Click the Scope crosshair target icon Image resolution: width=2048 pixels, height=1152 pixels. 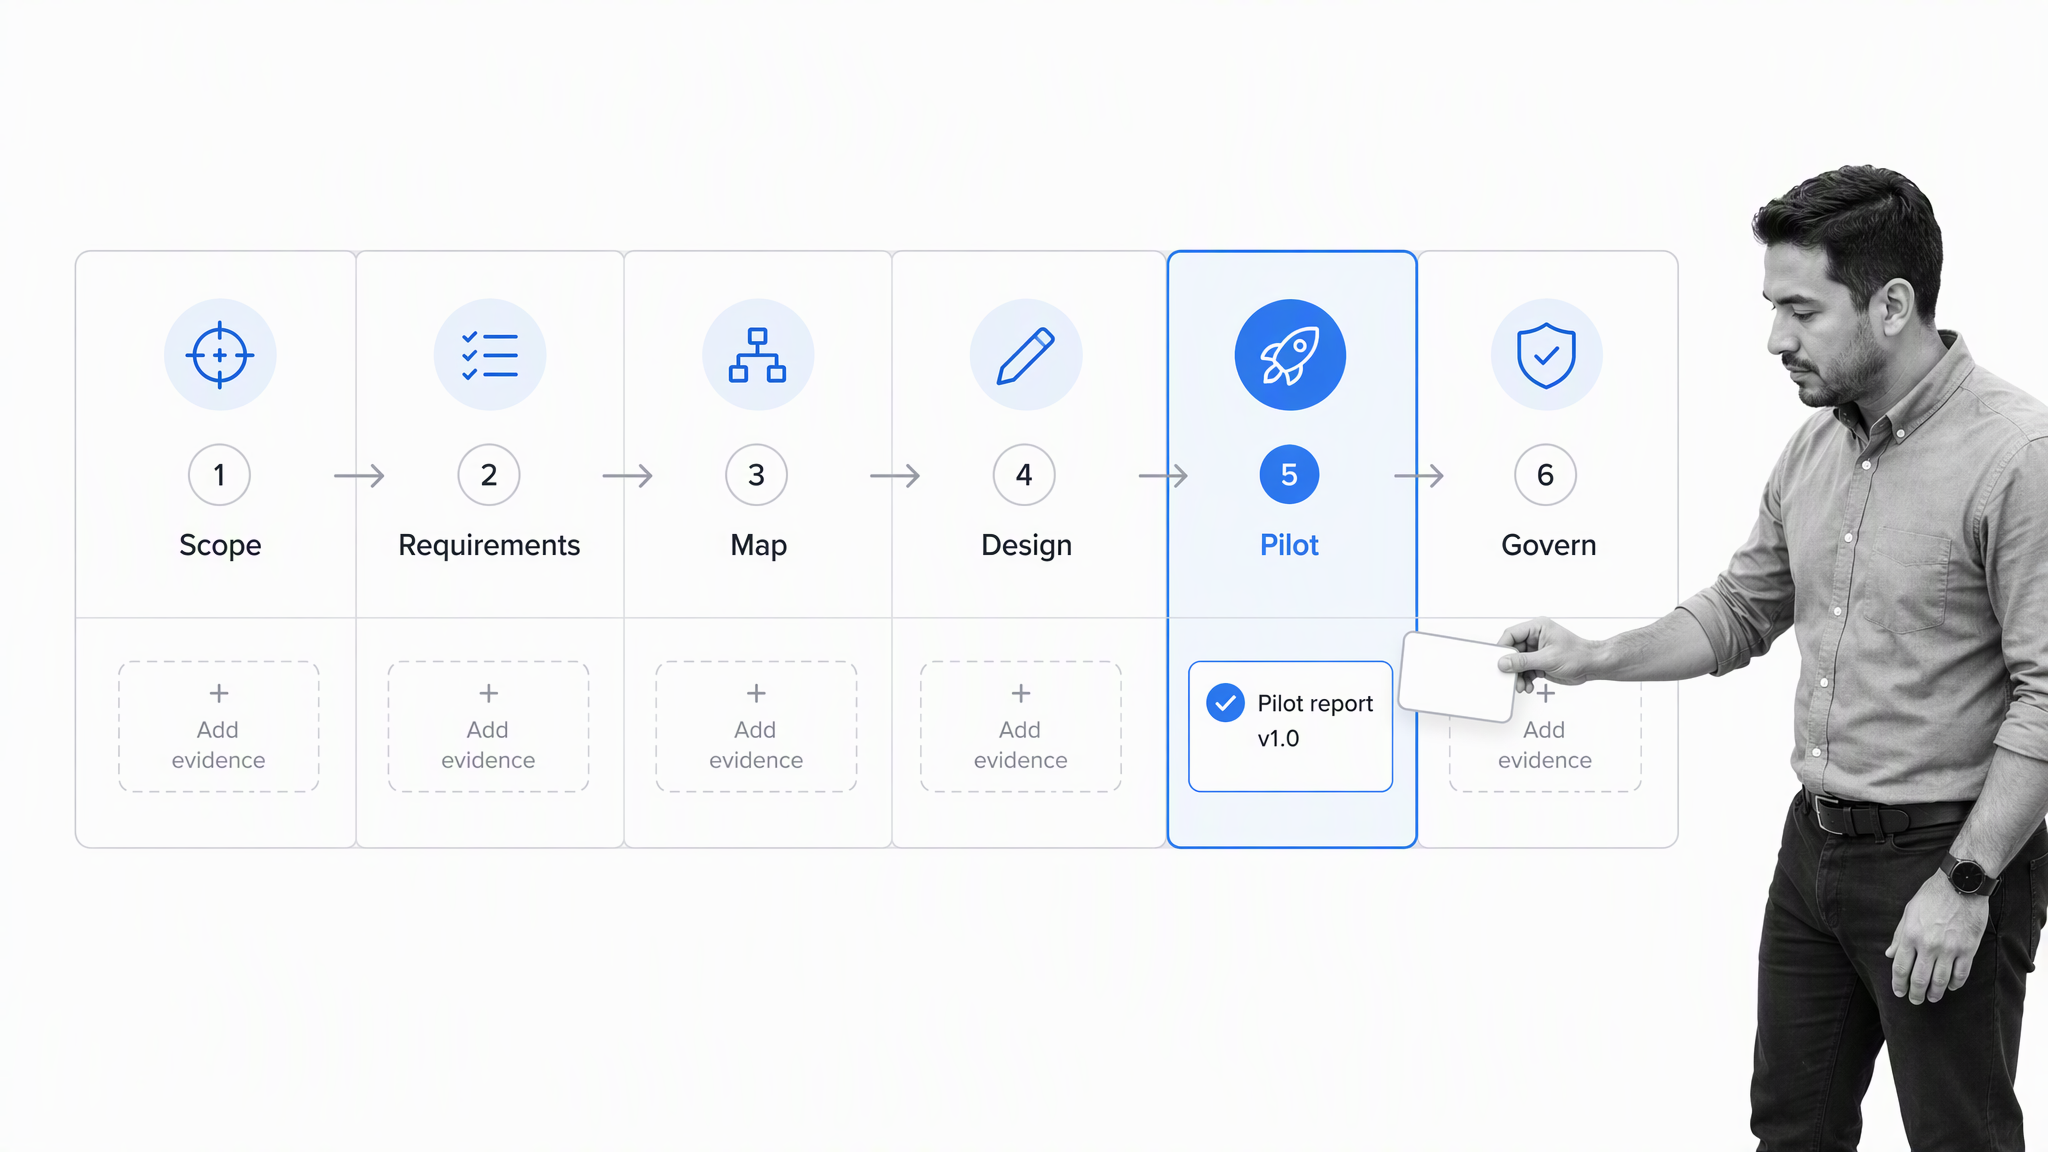(220, 355)
